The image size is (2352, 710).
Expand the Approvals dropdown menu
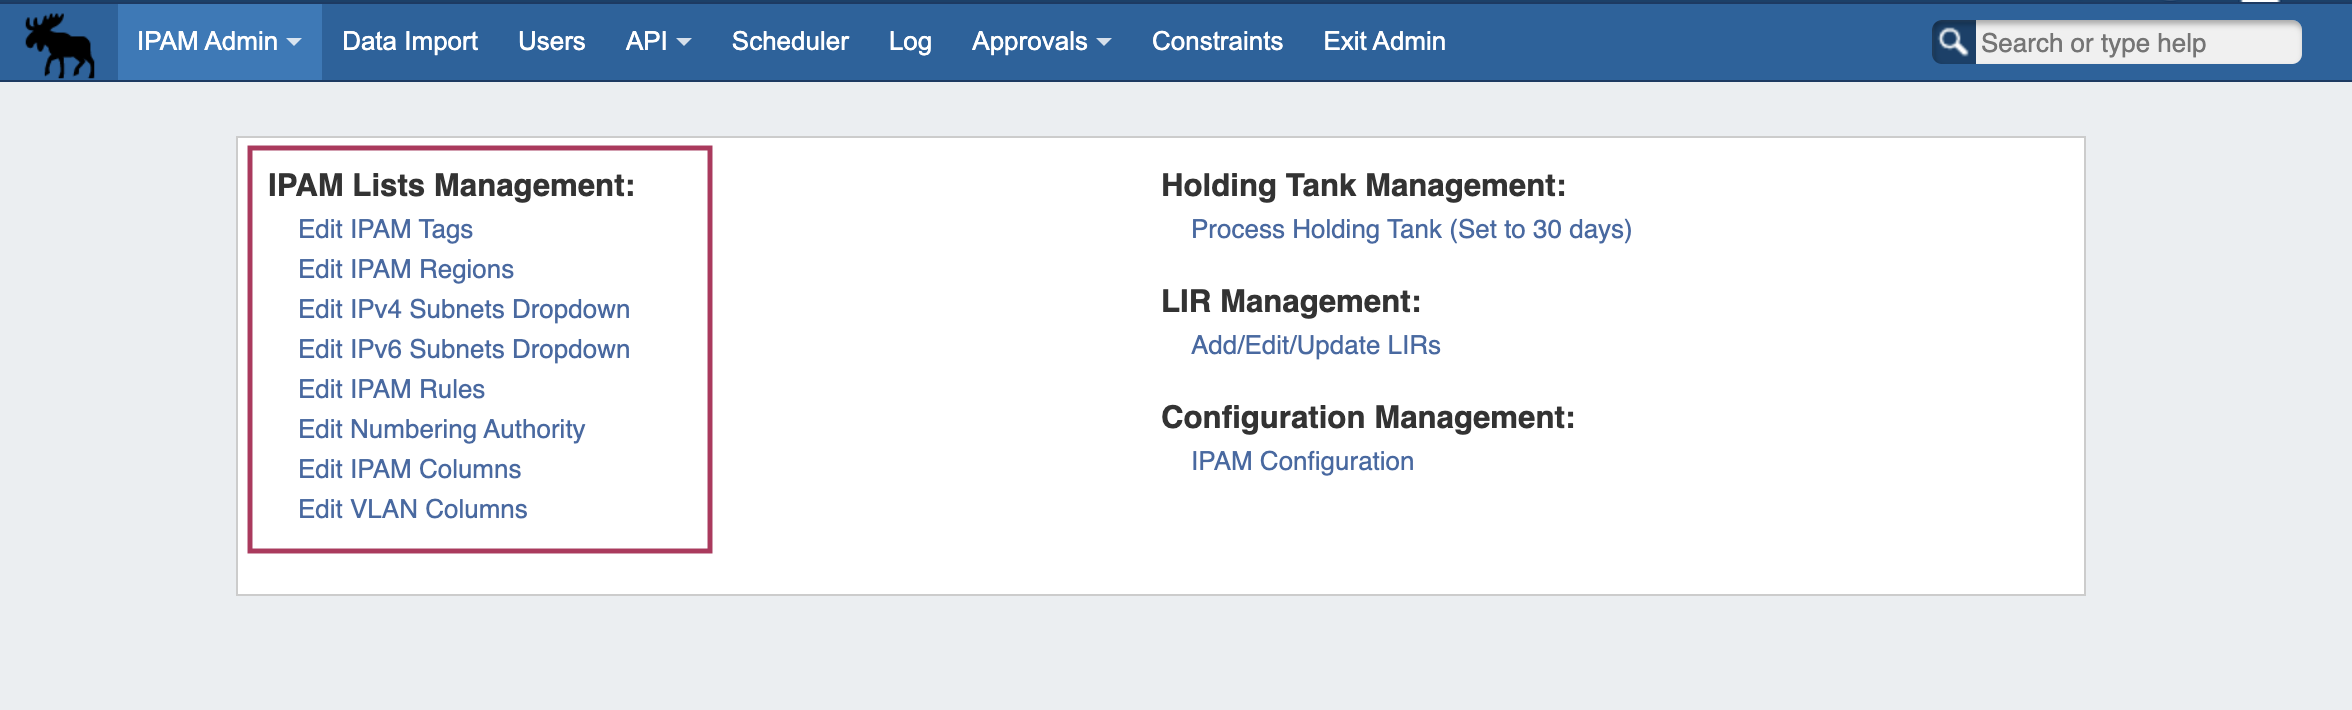pos(1040,42)
